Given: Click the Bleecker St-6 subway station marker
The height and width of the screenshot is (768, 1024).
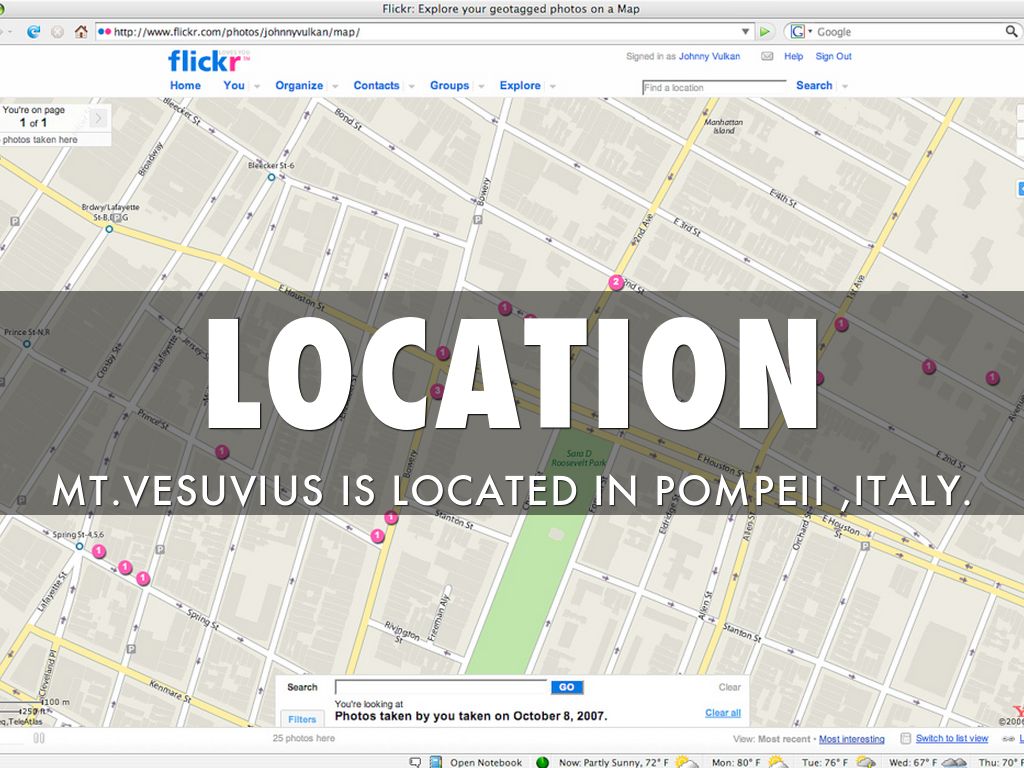Looking at the screenshot, I should 271,177.
